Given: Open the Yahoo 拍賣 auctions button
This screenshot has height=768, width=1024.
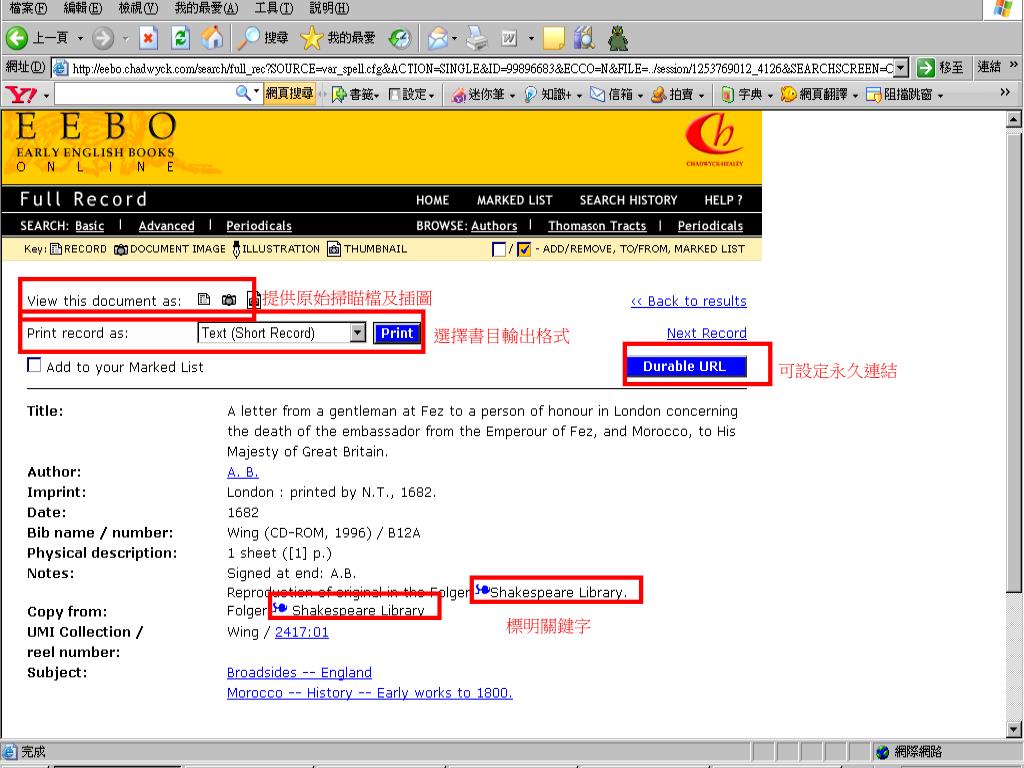Looking at the screenshot, I should point(673,95).
